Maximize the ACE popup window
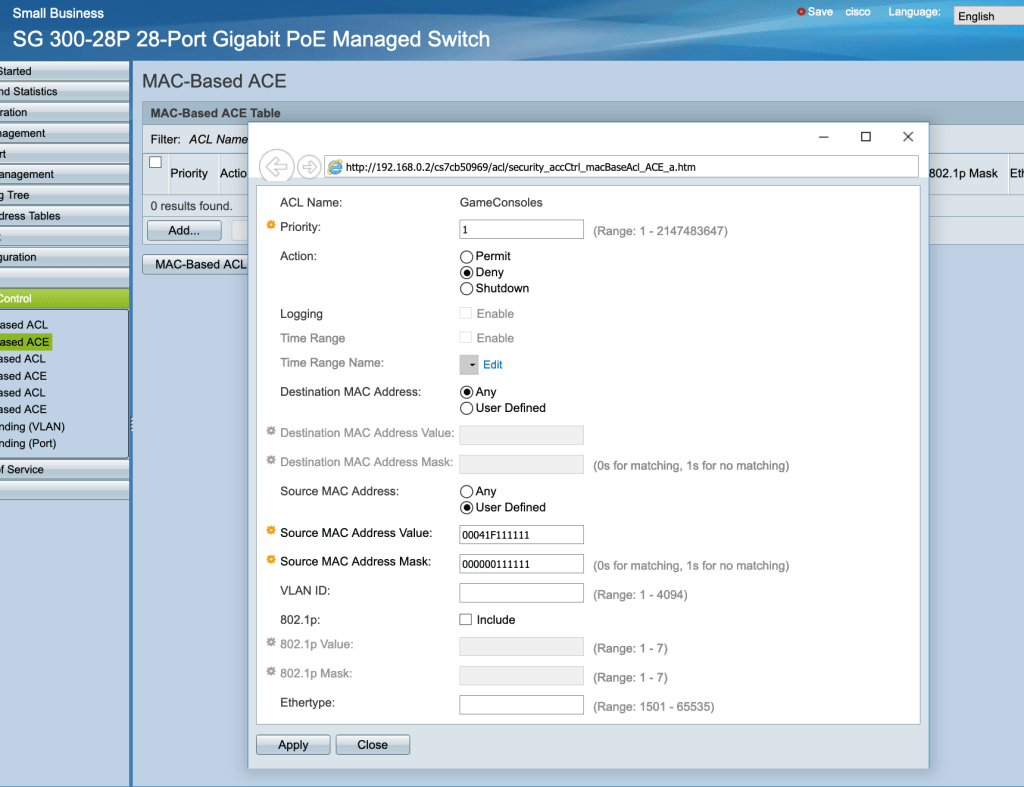This screenshot has height=787, width=1024. click(x=866, y=137)
